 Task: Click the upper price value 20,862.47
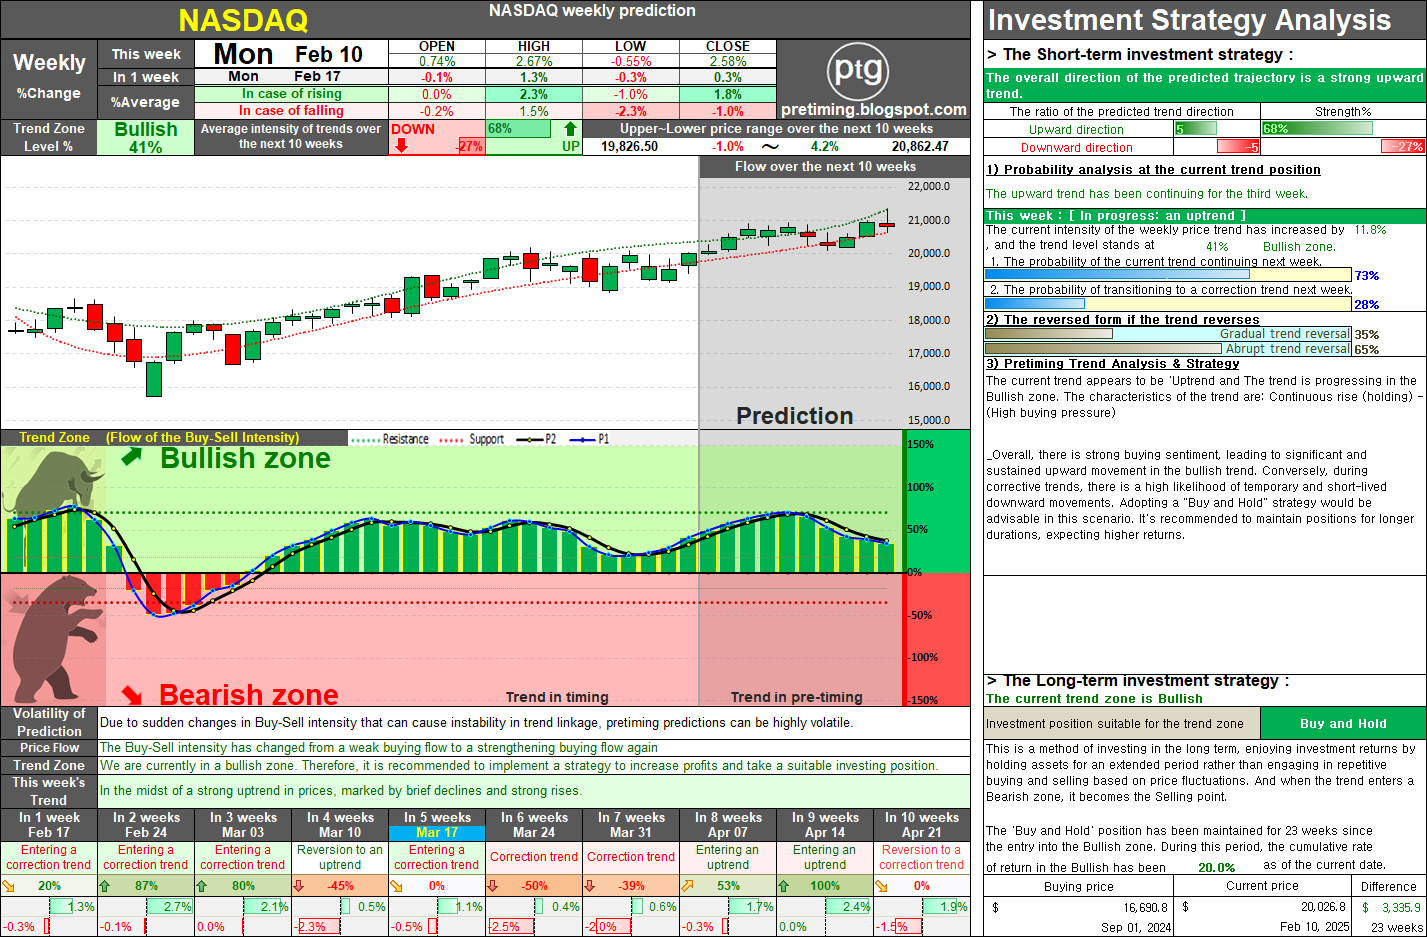pos(920,146)
